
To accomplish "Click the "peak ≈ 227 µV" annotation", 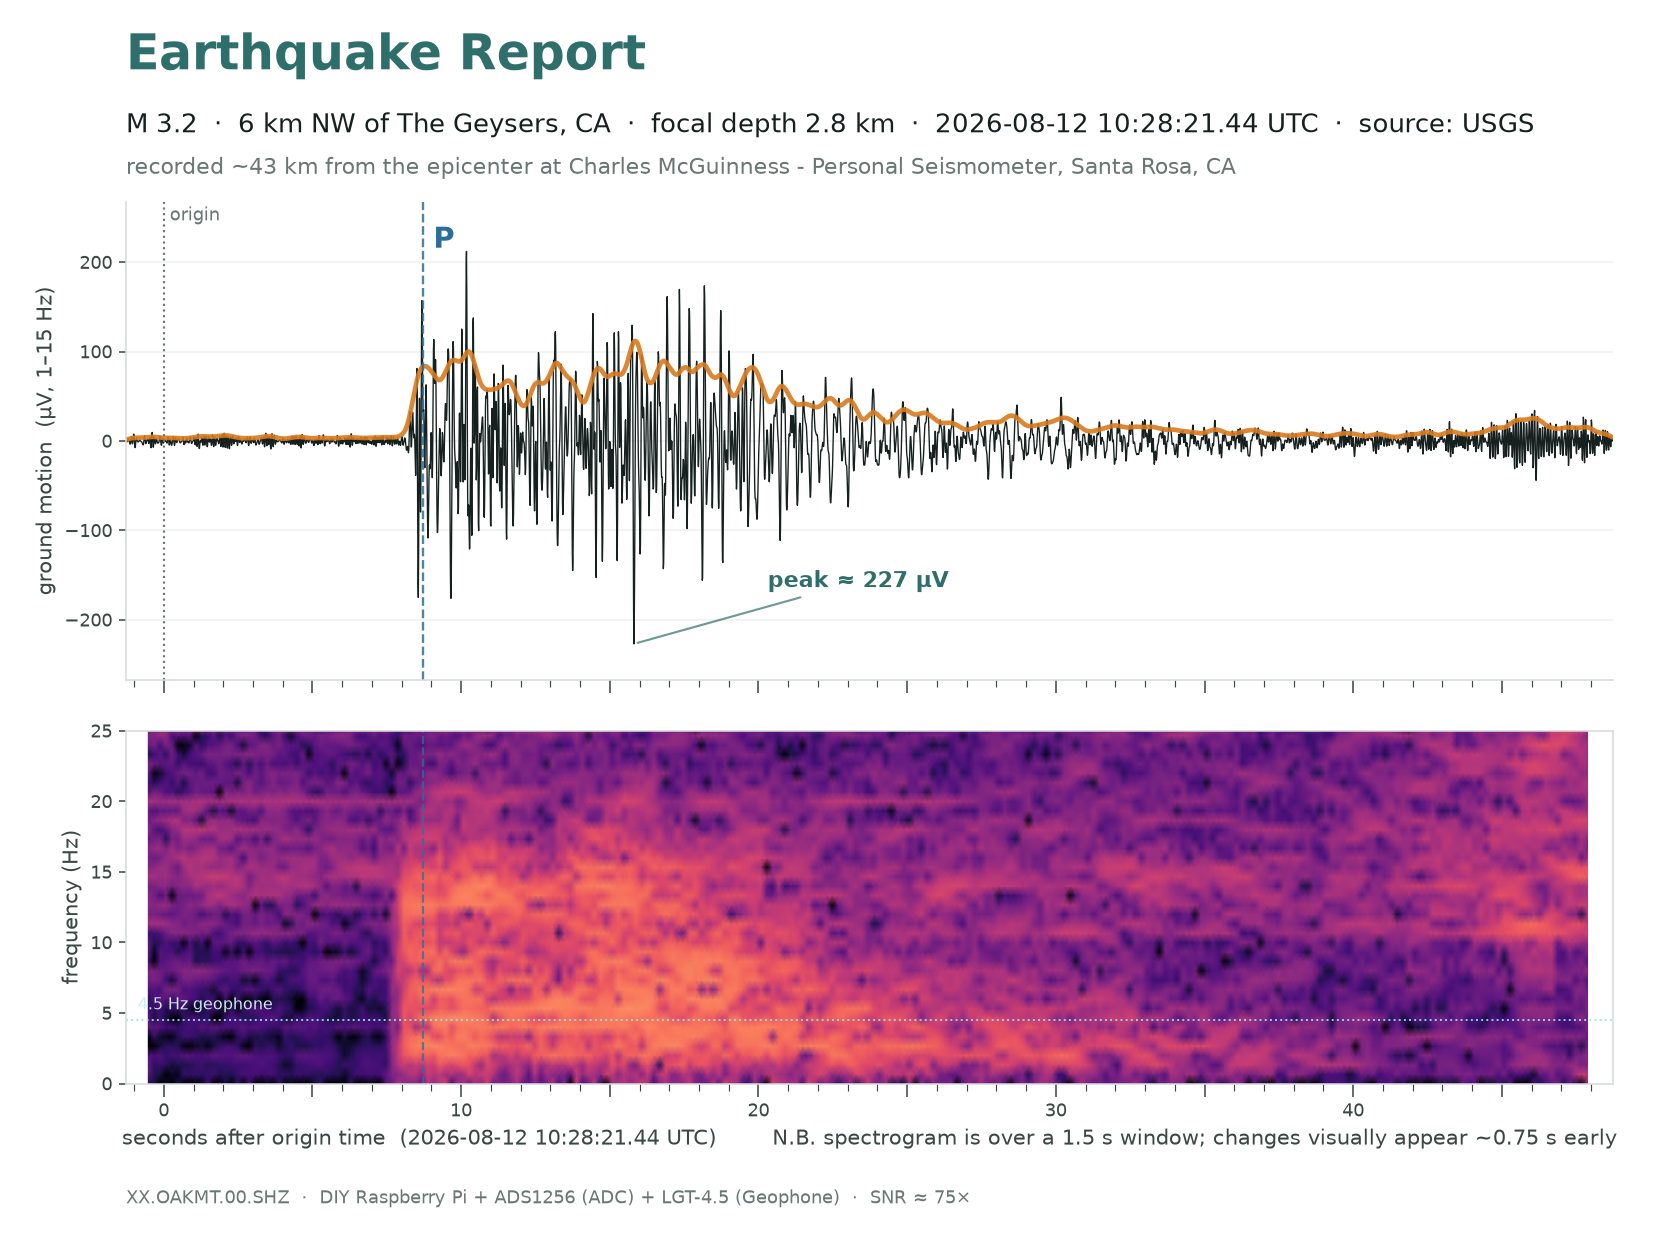I will pos(858,580).
